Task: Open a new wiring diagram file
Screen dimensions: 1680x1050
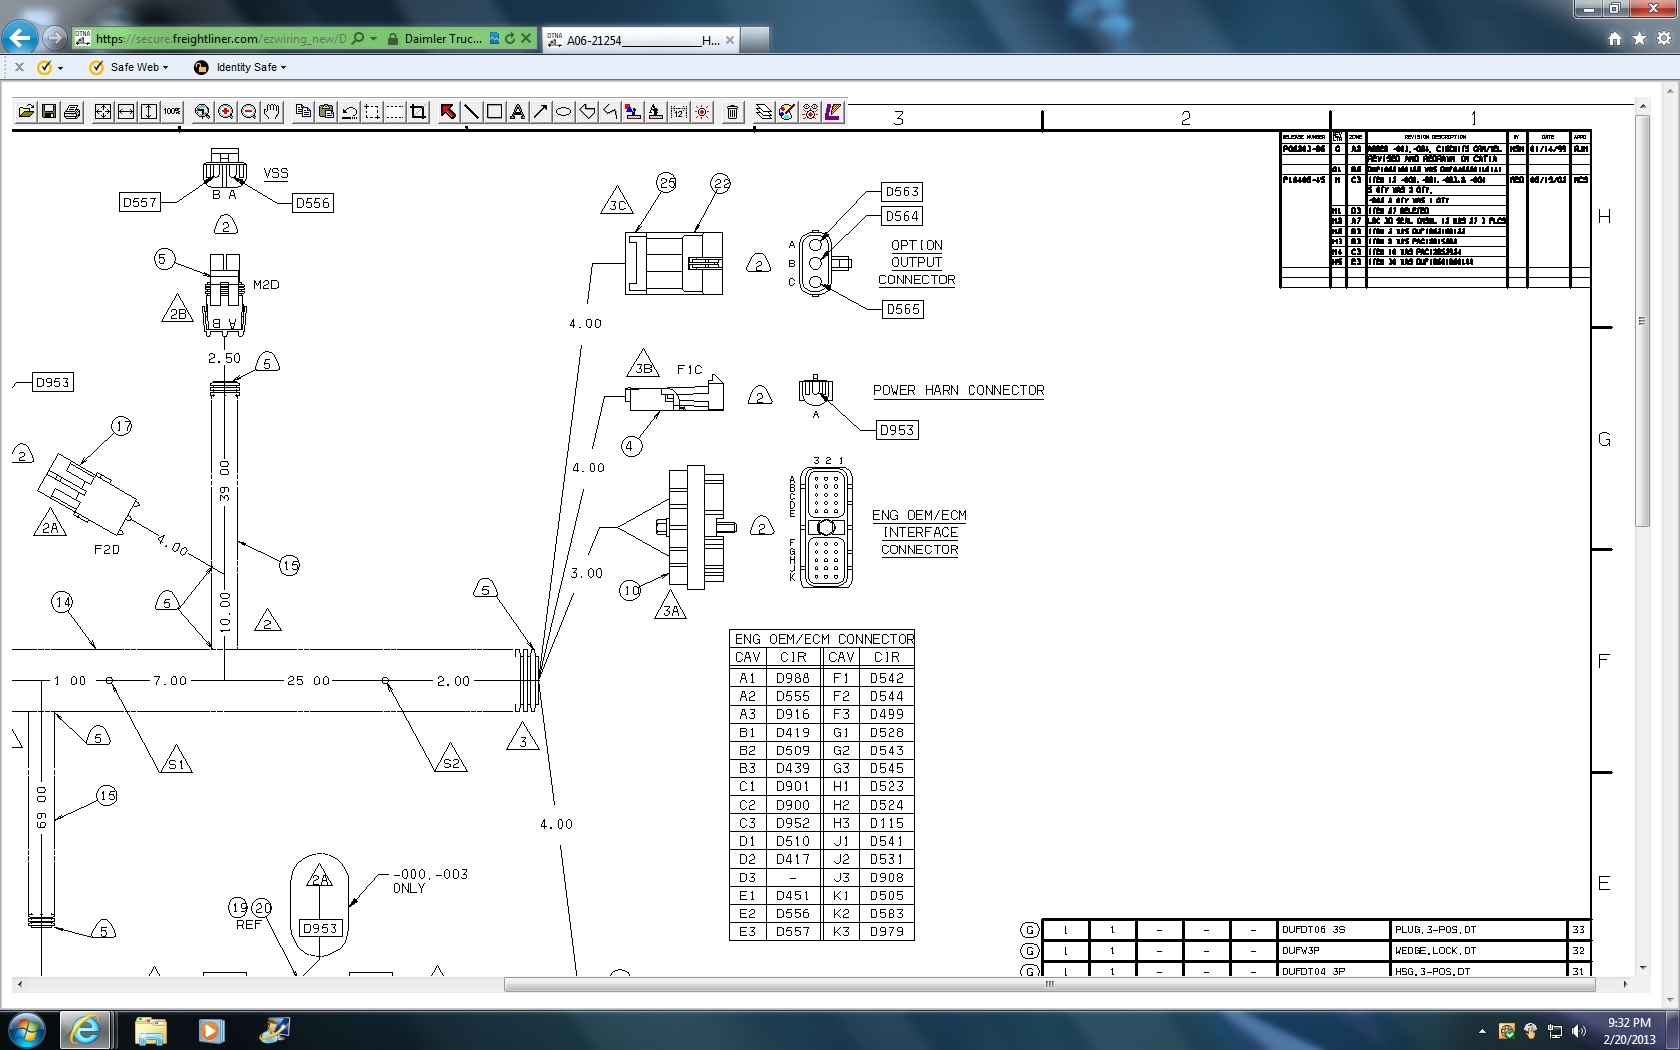Action: pyautogui.click(x=26, y=112)
